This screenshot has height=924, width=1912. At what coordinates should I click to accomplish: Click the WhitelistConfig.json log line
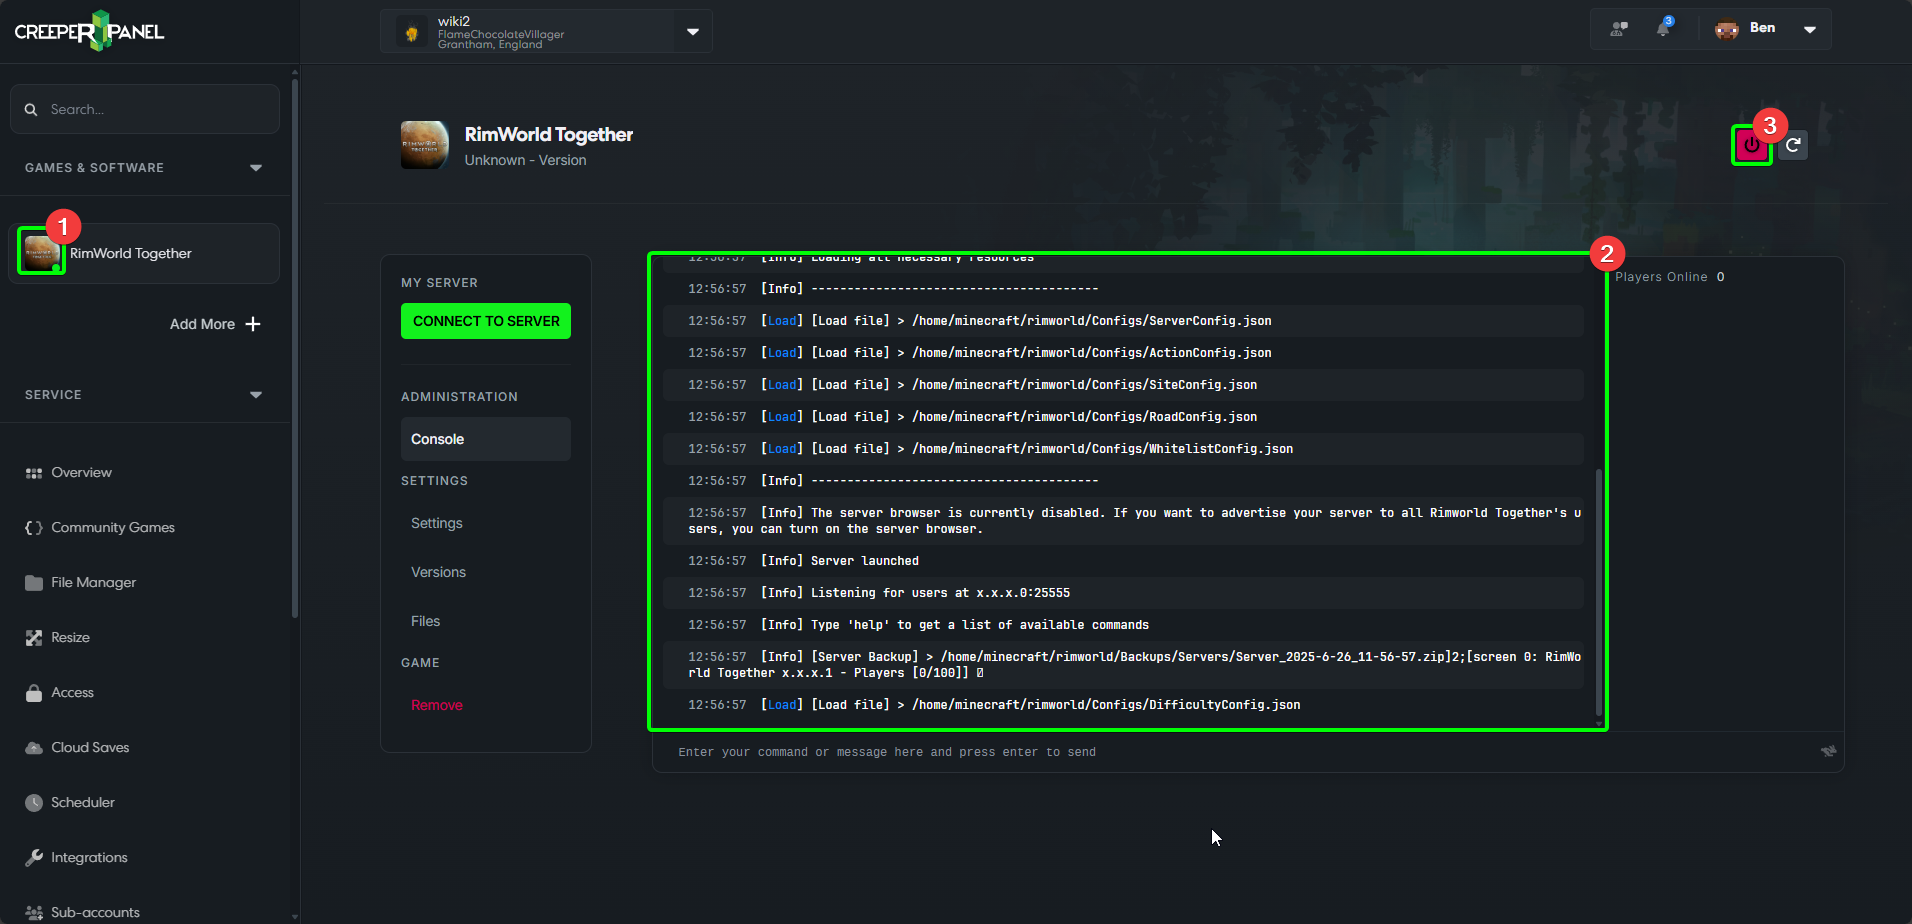coord(1123,449)
